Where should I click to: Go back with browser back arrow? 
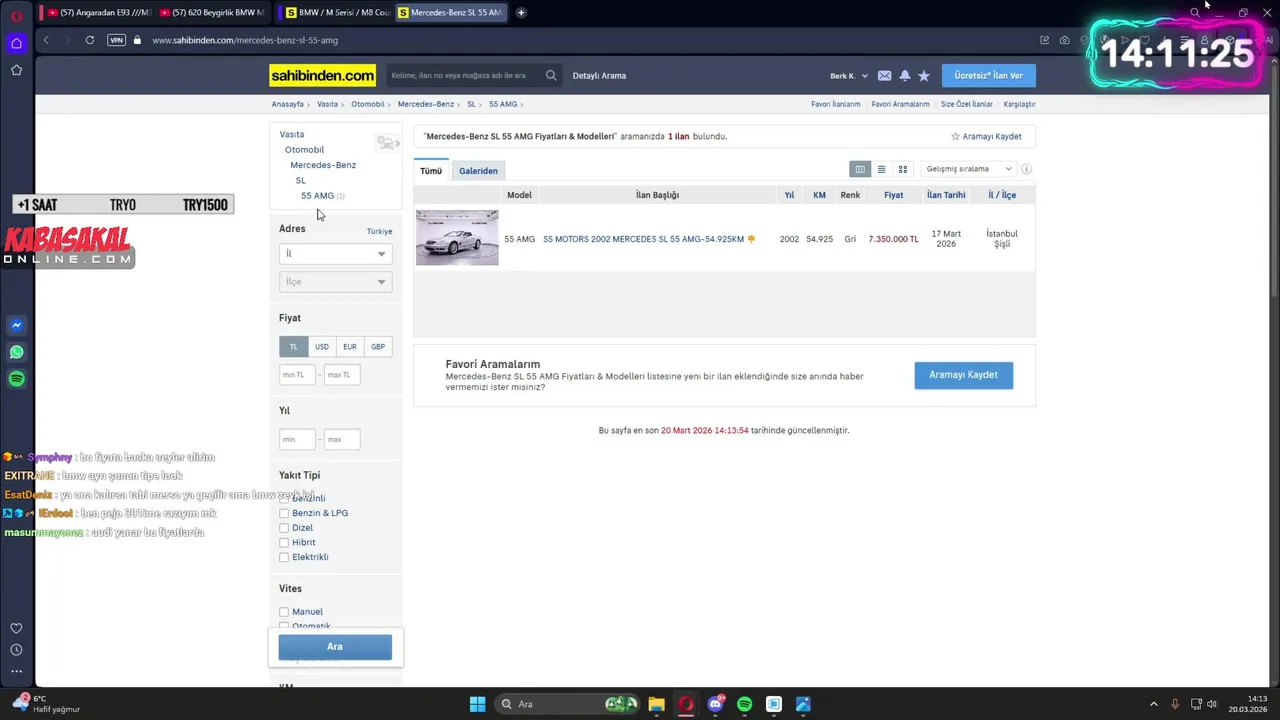(x=46, y=40)
